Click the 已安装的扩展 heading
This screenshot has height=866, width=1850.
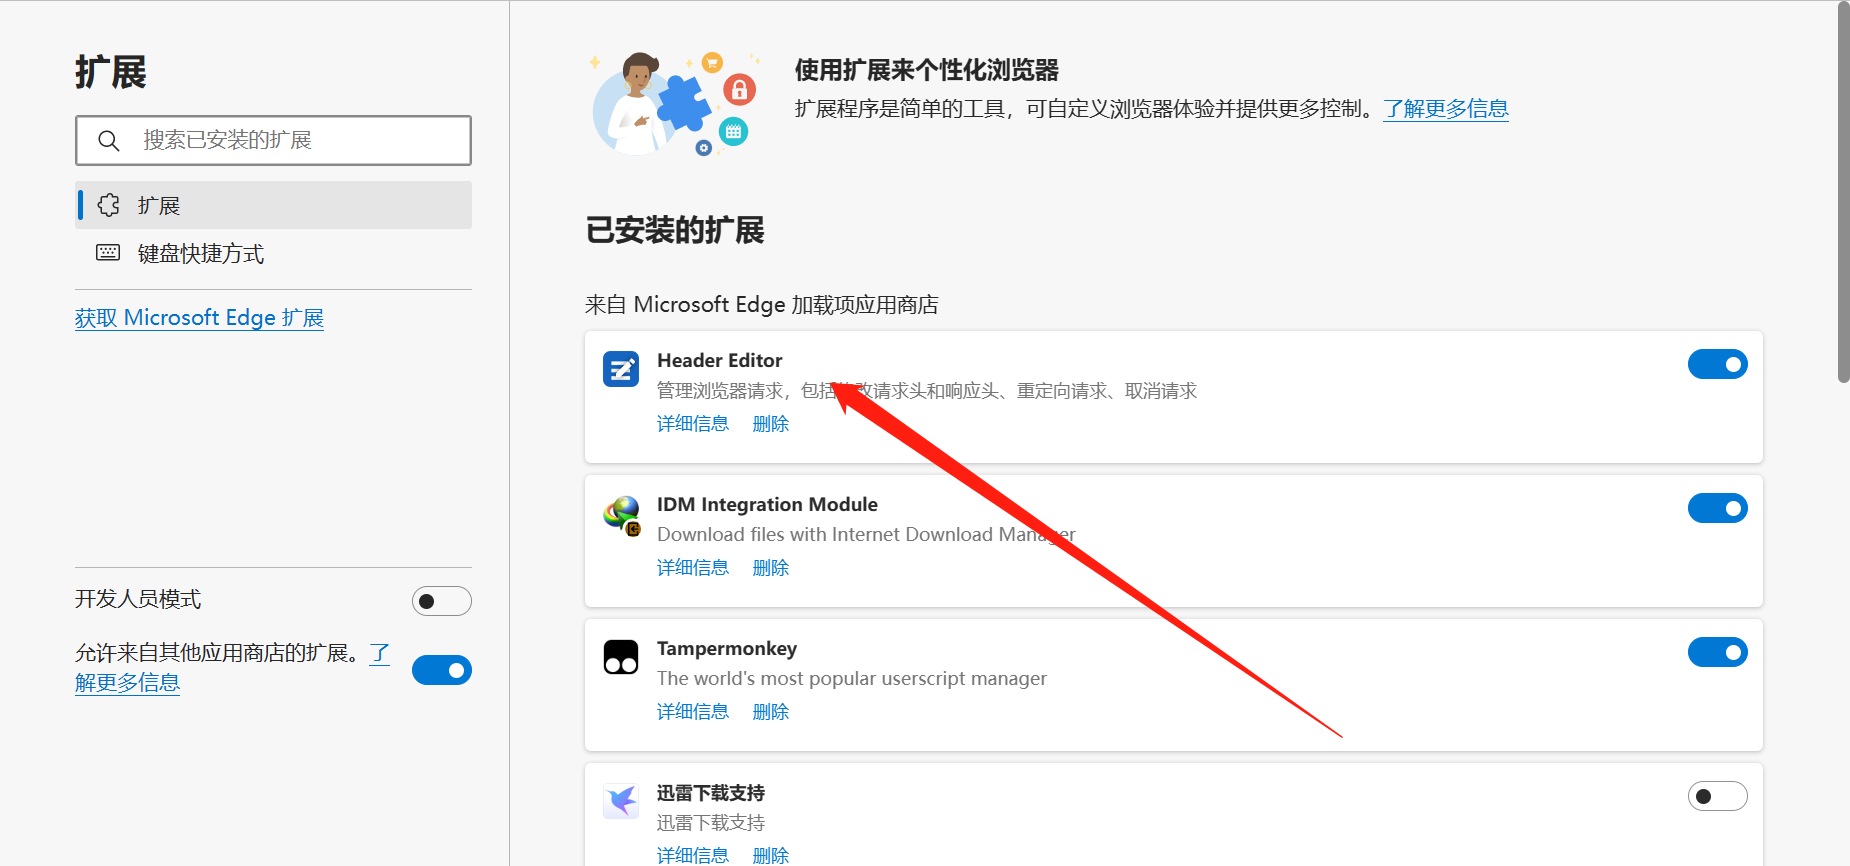[675, 230]
